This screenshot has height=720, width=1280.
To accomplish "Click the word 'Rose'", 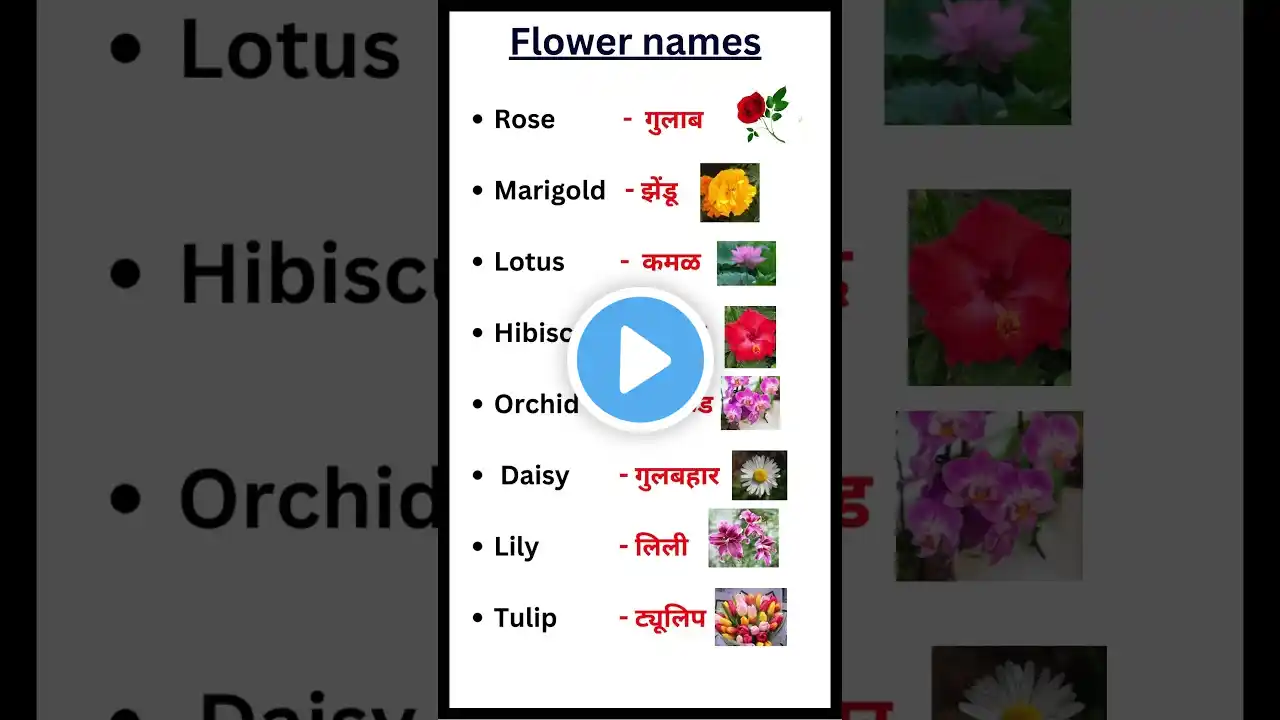I will [x=524, y=119].
